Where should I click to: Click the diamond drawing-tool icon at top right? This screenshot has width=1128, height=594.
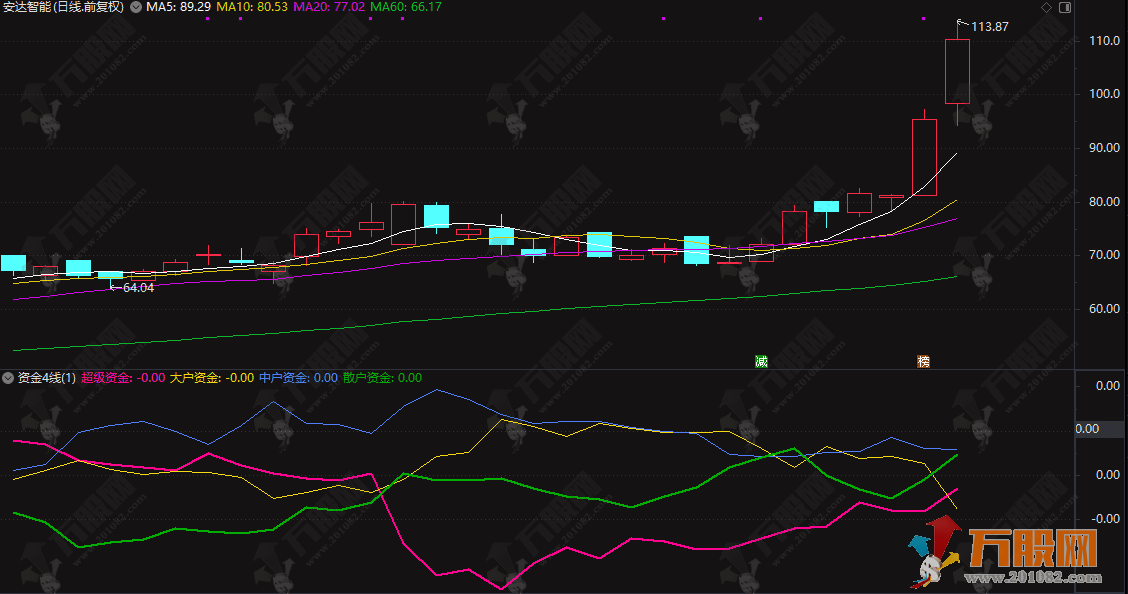click(1046, 7)
